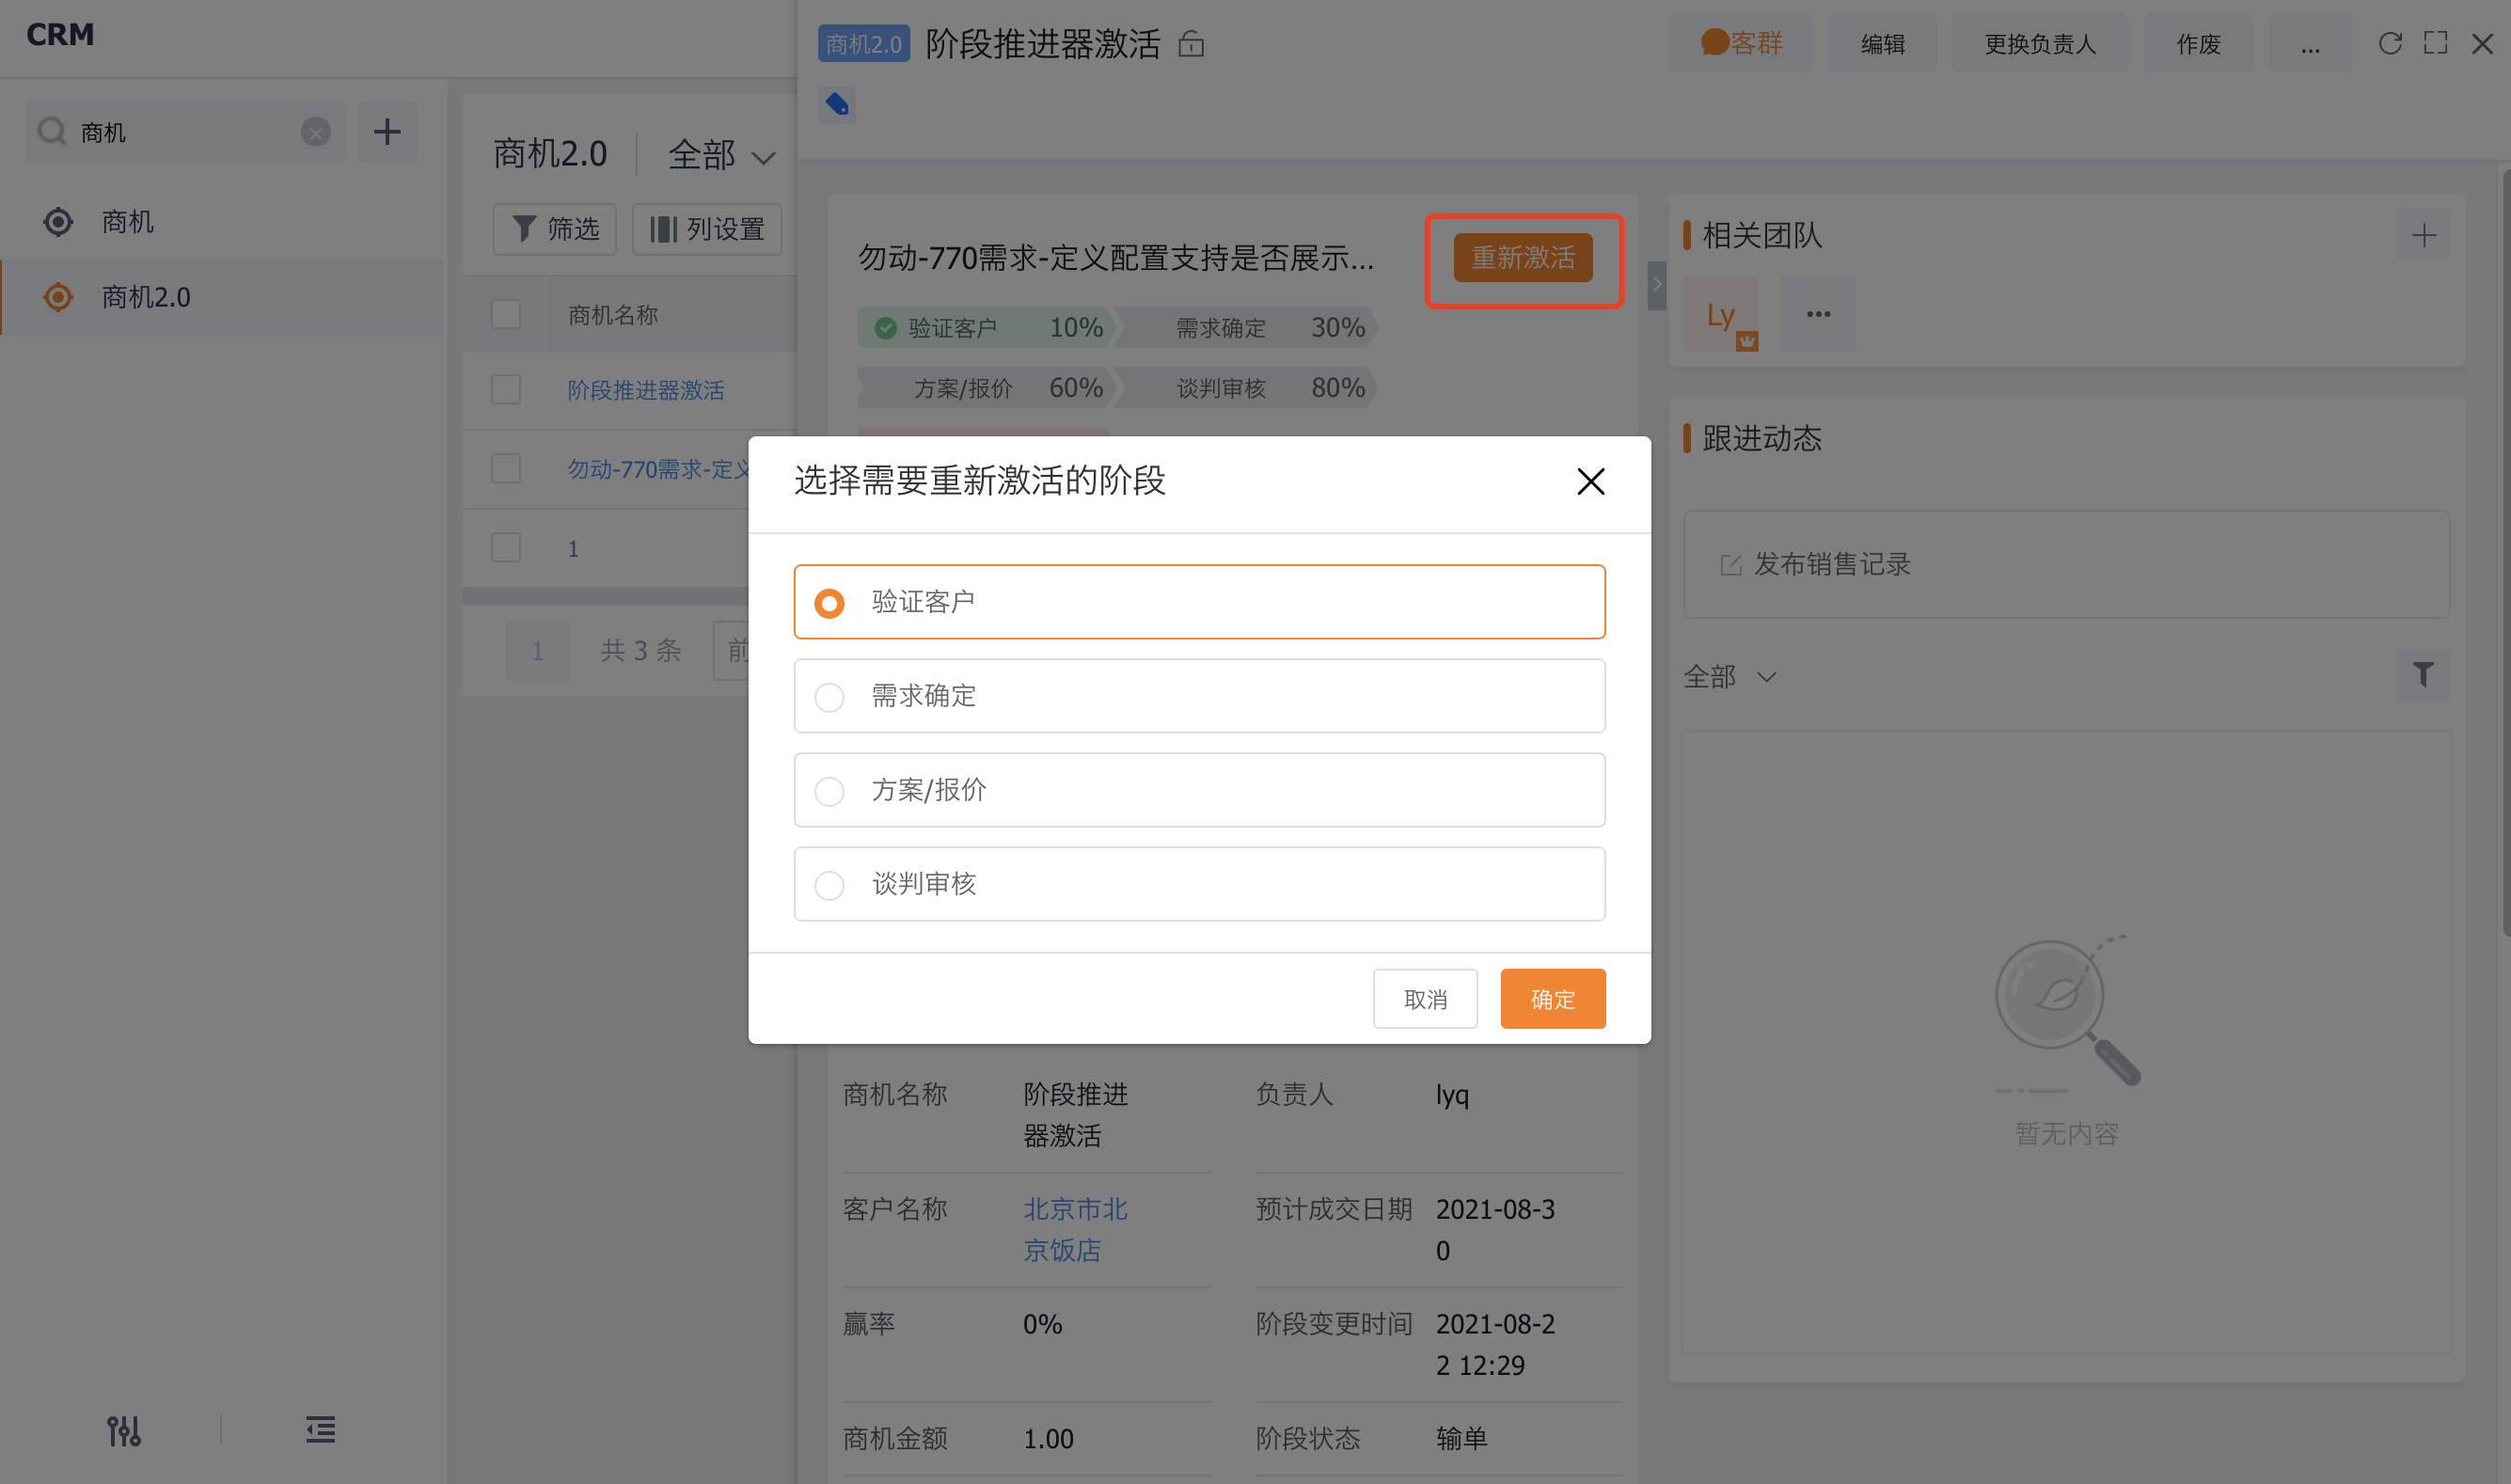Open the 阶段推进器激活 record link
2511x1484 pixels.
coord(646,390)
